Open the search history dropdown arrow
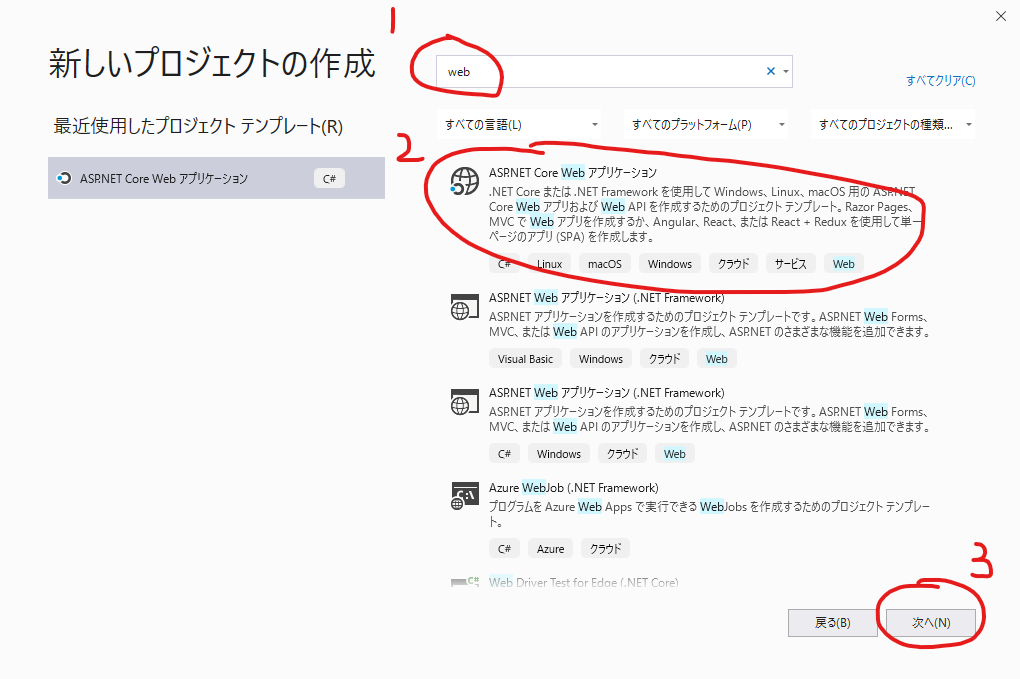Image resolution: width=1020 pixels, height=679 pixels. [787, 71]
